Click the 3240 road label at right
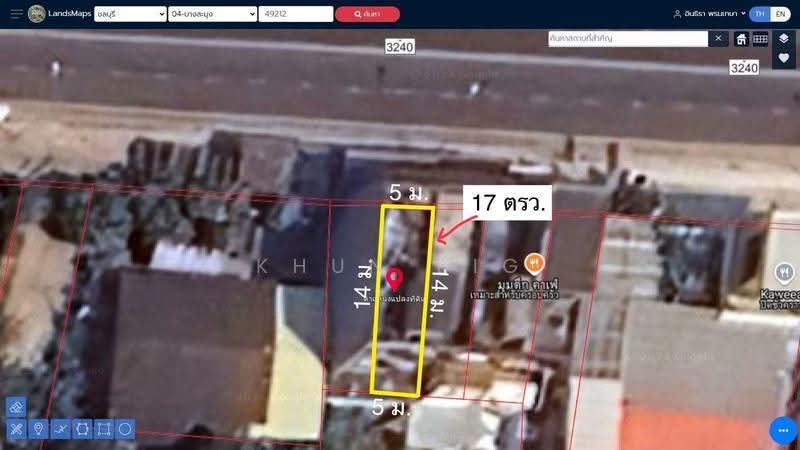Screen dimensions: 800x450 coord(744,67)
